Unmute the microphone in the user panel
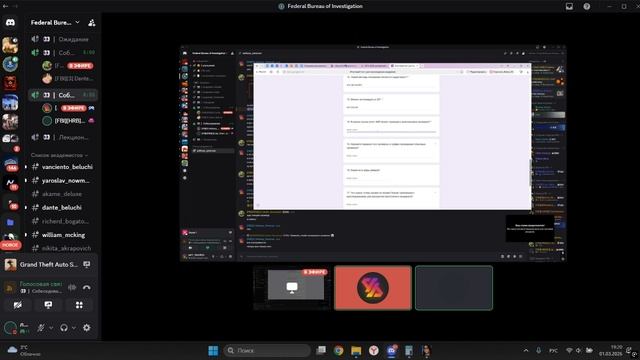This screenshot has width=640, height=360. point(41,327)
